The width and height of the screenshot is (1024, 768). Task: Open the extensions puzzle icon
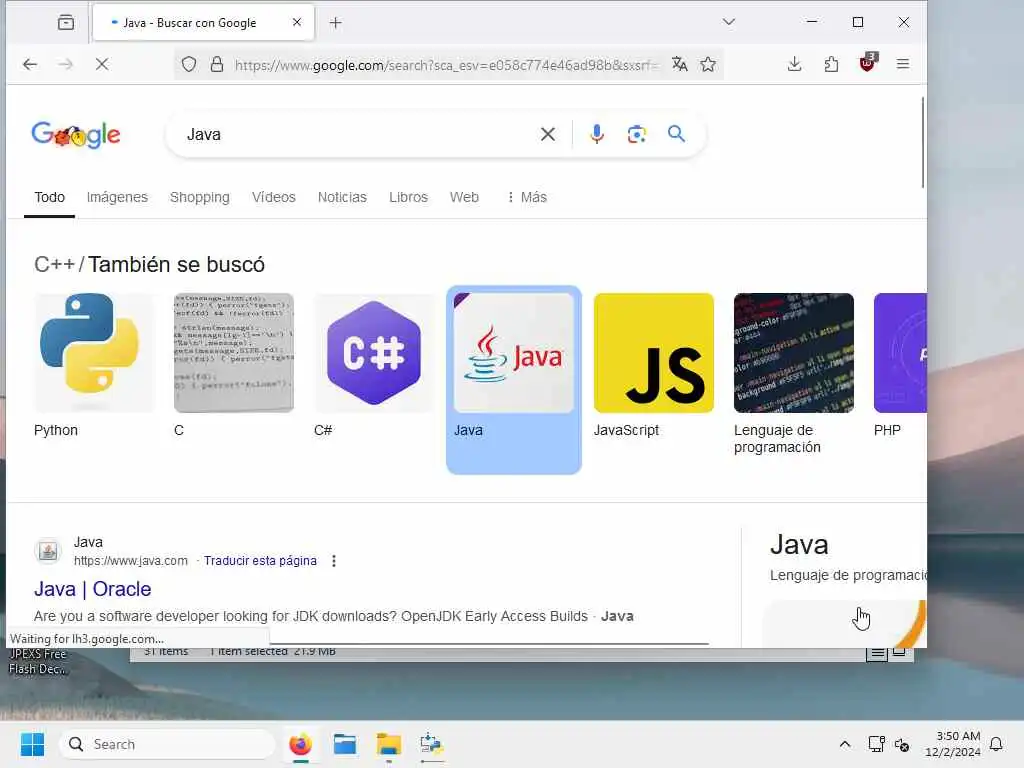point(831,64)
